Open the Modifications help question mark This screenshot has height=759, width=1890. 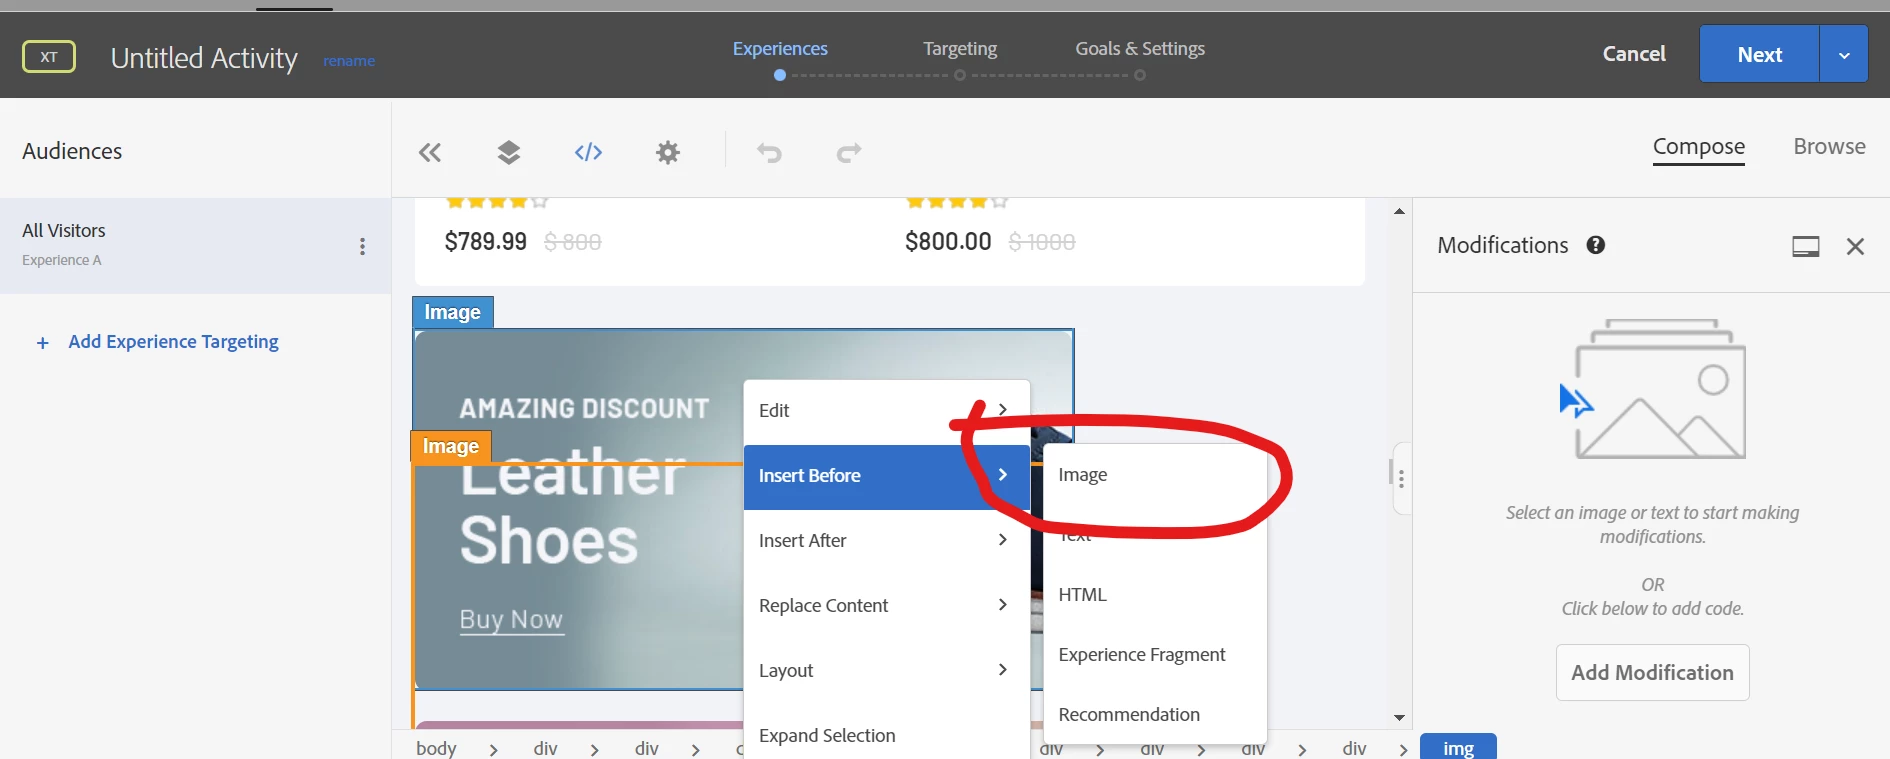coord(1596,245)
